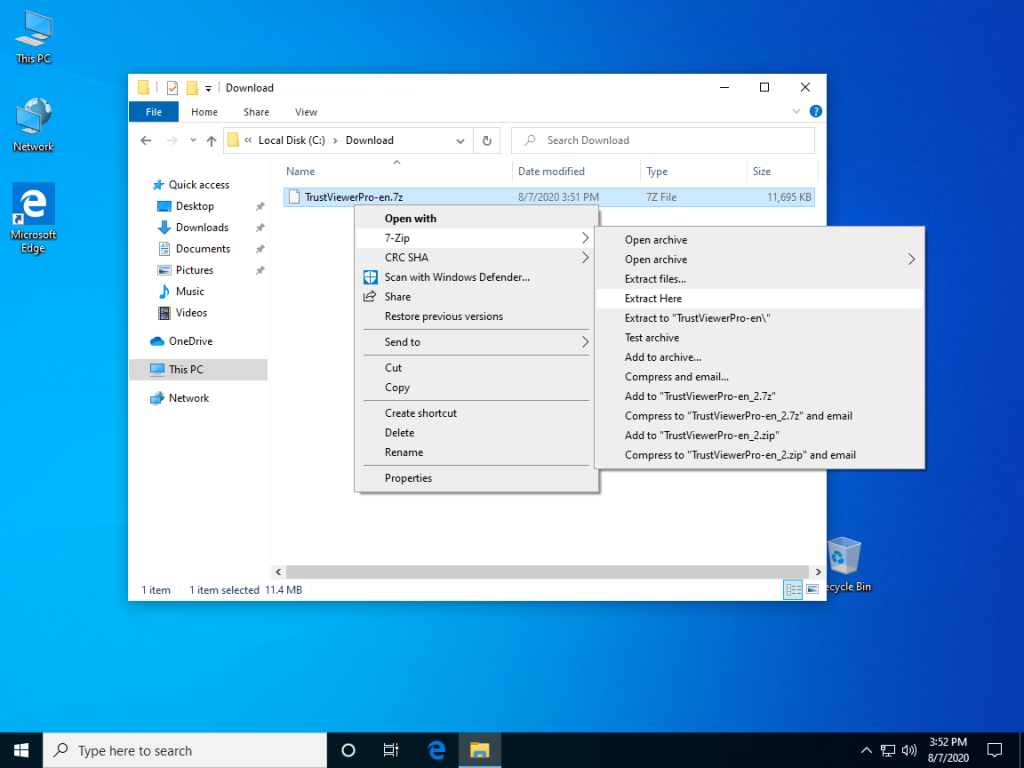
Task: Sort by the Date modified column header
Action: tap(577, 171)
